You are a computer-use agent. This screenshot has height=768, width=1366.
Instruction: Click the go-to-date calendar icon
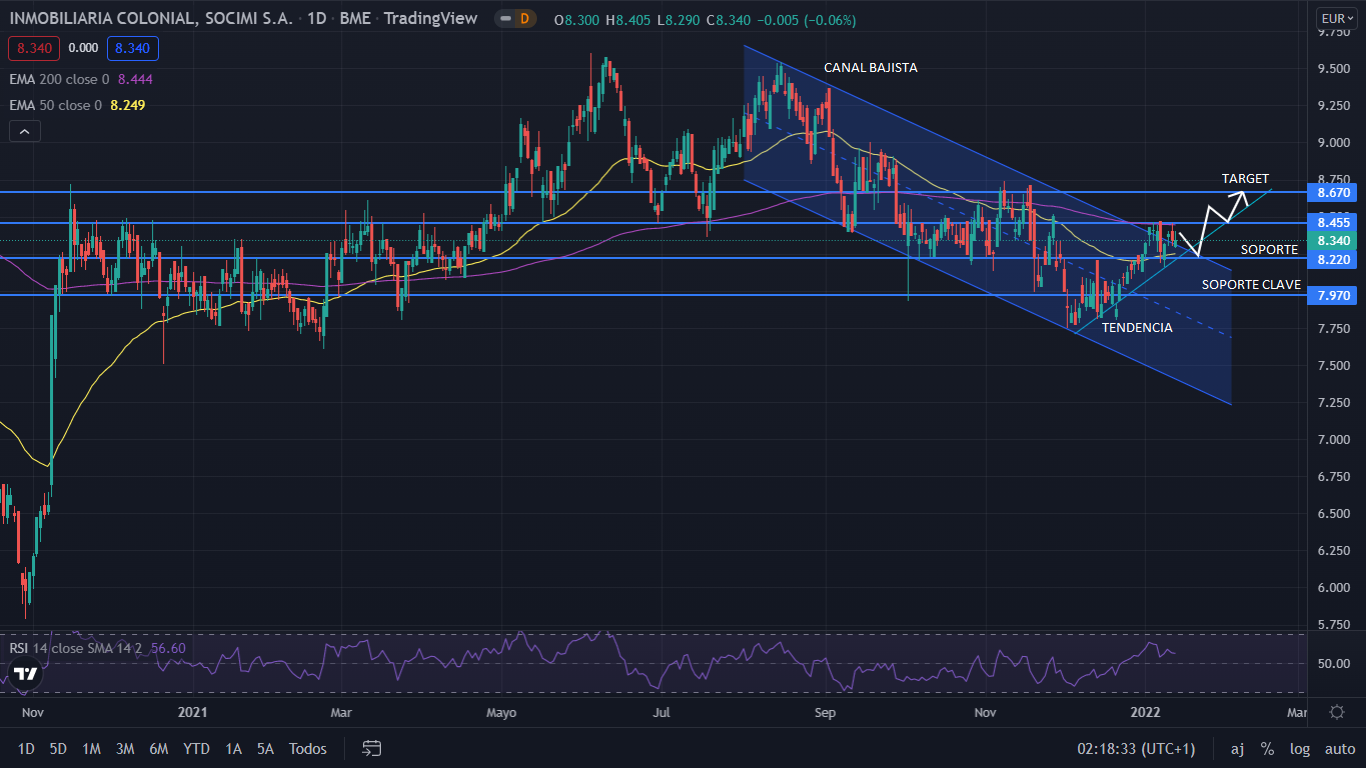[x=372, y=748]
